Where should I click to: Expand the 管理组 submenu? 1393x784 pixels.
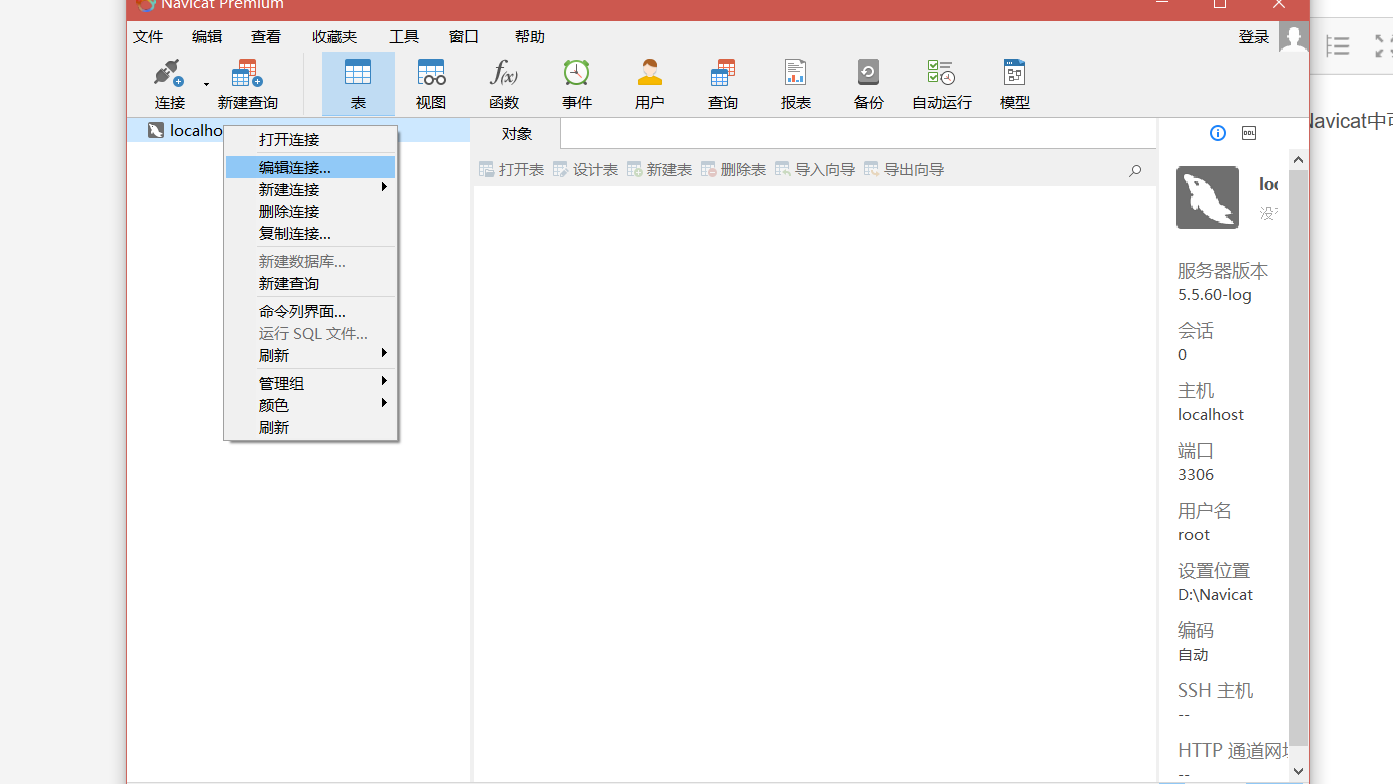[x=280, y=382]
